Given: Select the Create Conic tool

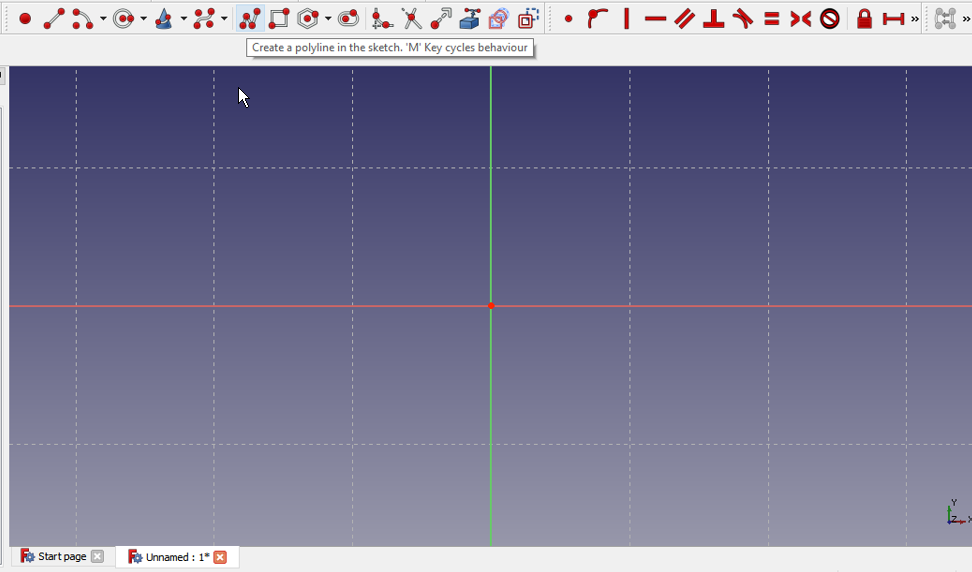Looking at the screenshot, I should [x=164, y=19].
